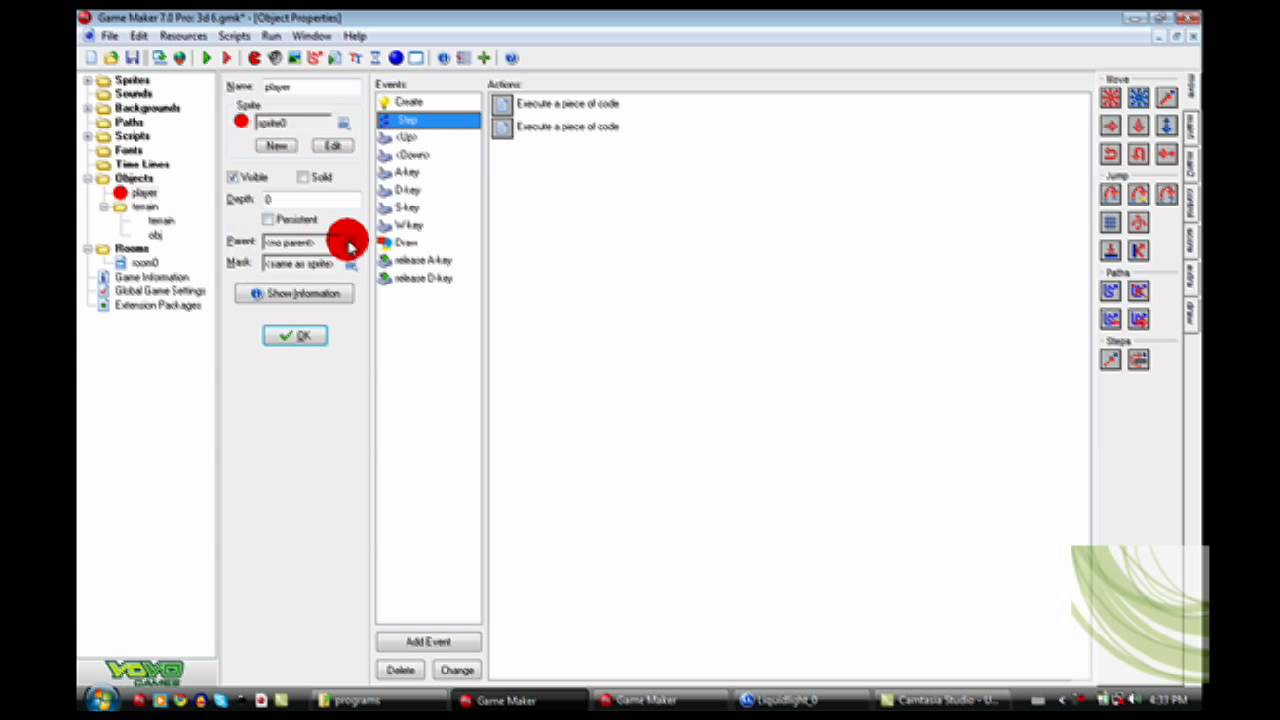Open extension packages with the green plus icon
The image size is (1280, 720).
484,58
